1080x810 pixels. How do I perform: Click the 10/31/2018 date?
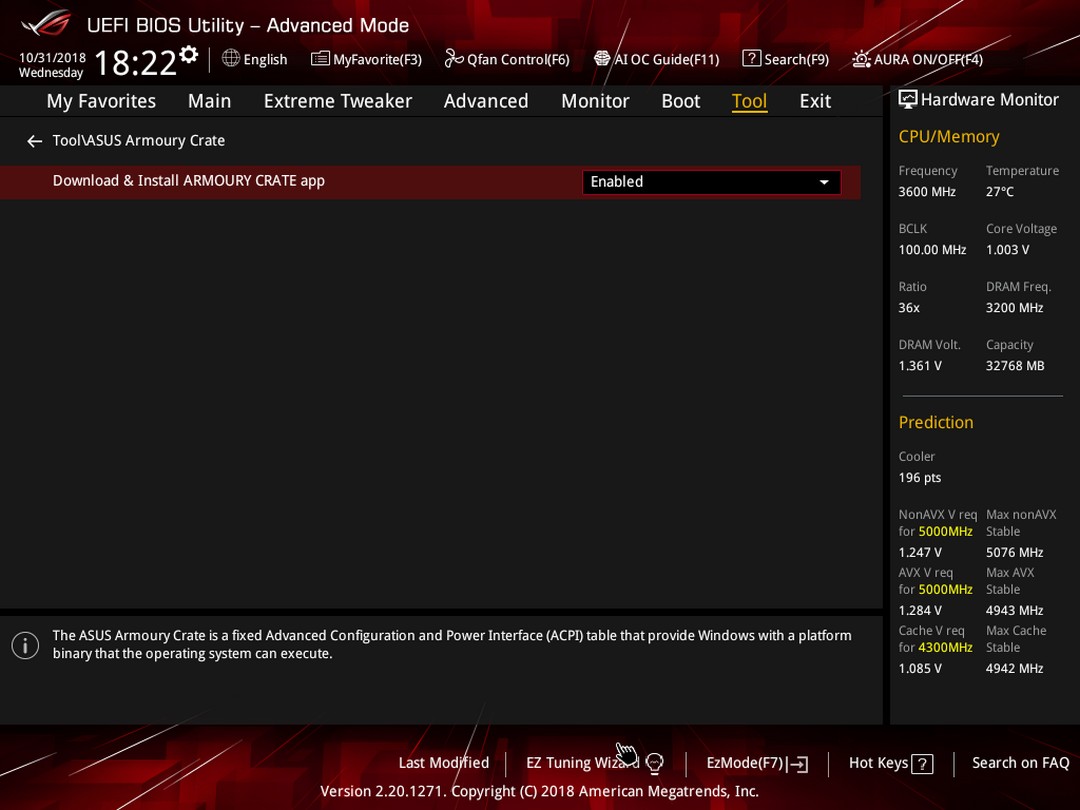coord(52,58)
